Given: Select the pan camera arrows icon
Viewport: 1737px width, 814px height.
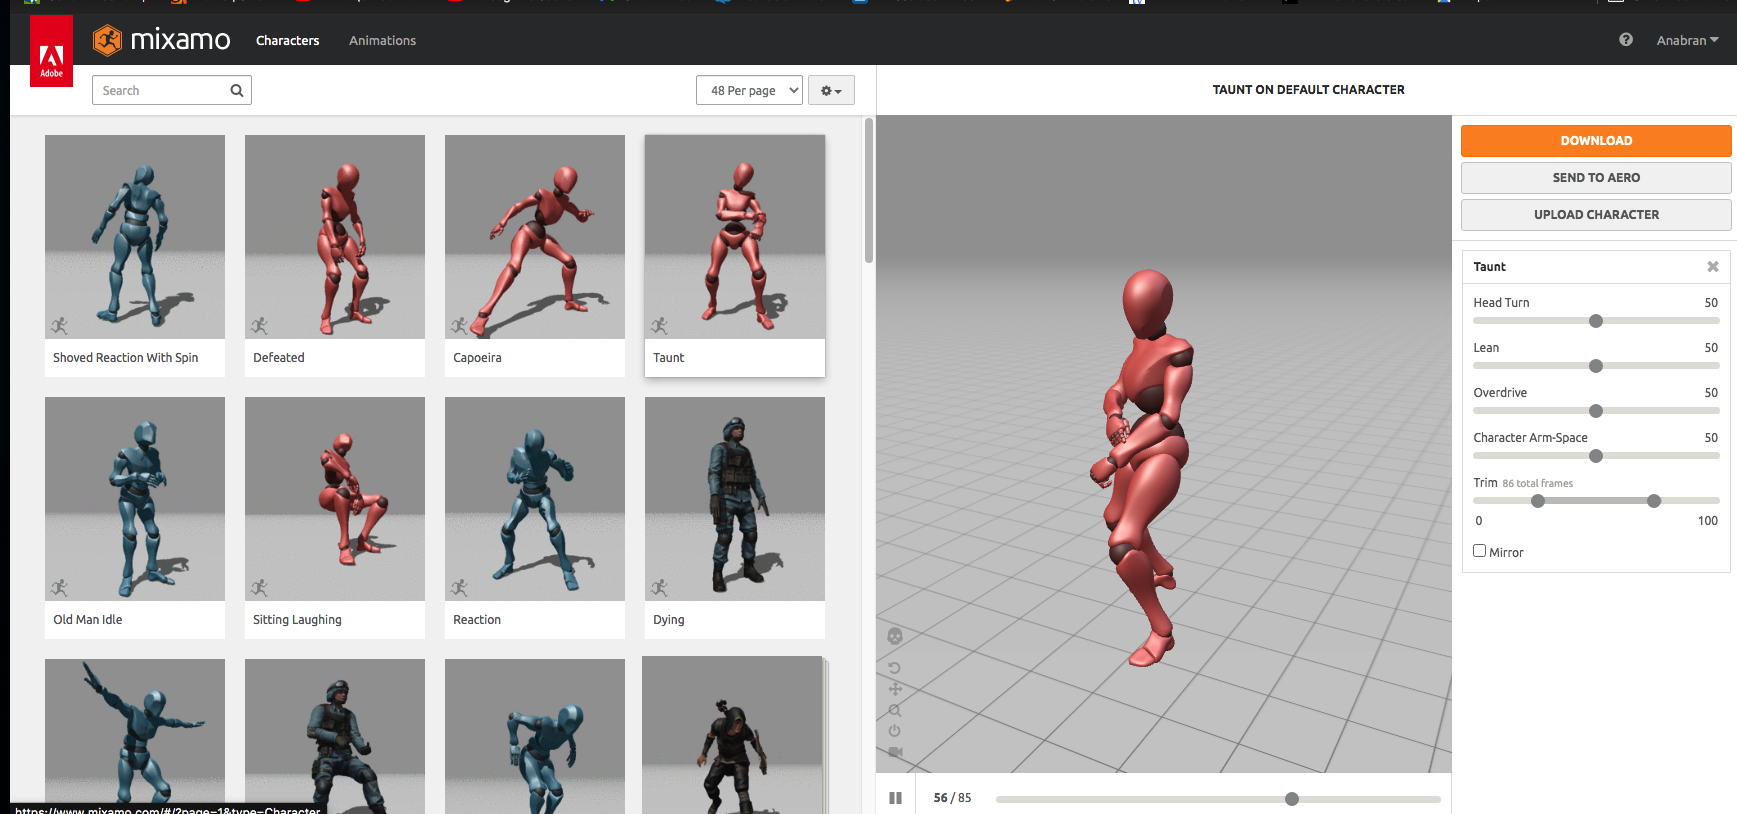Looking at the screenshot, I should (x=895, y=689).
